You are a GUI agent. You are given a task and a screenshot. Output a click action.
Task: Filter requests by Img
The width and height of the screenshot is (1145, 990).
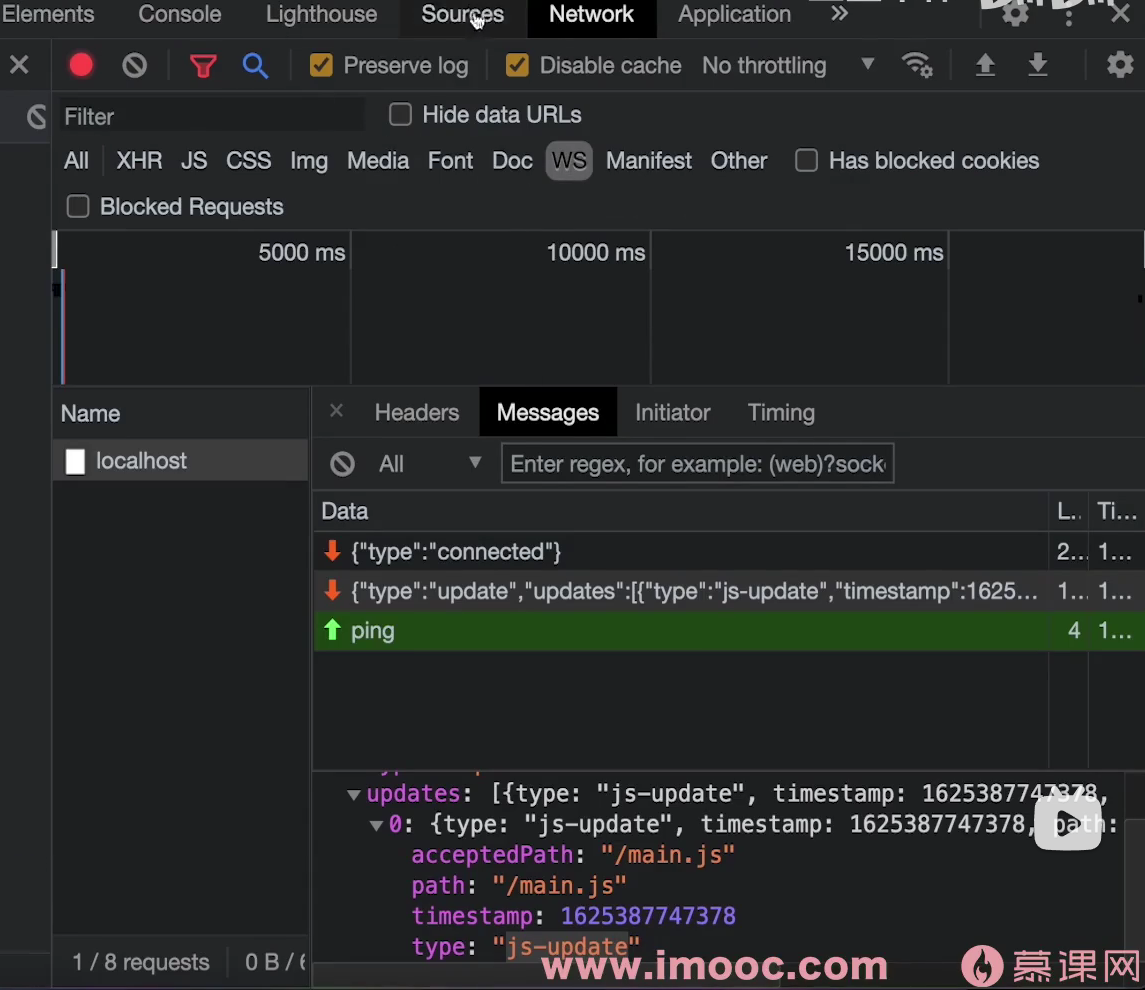pos(309,161)
